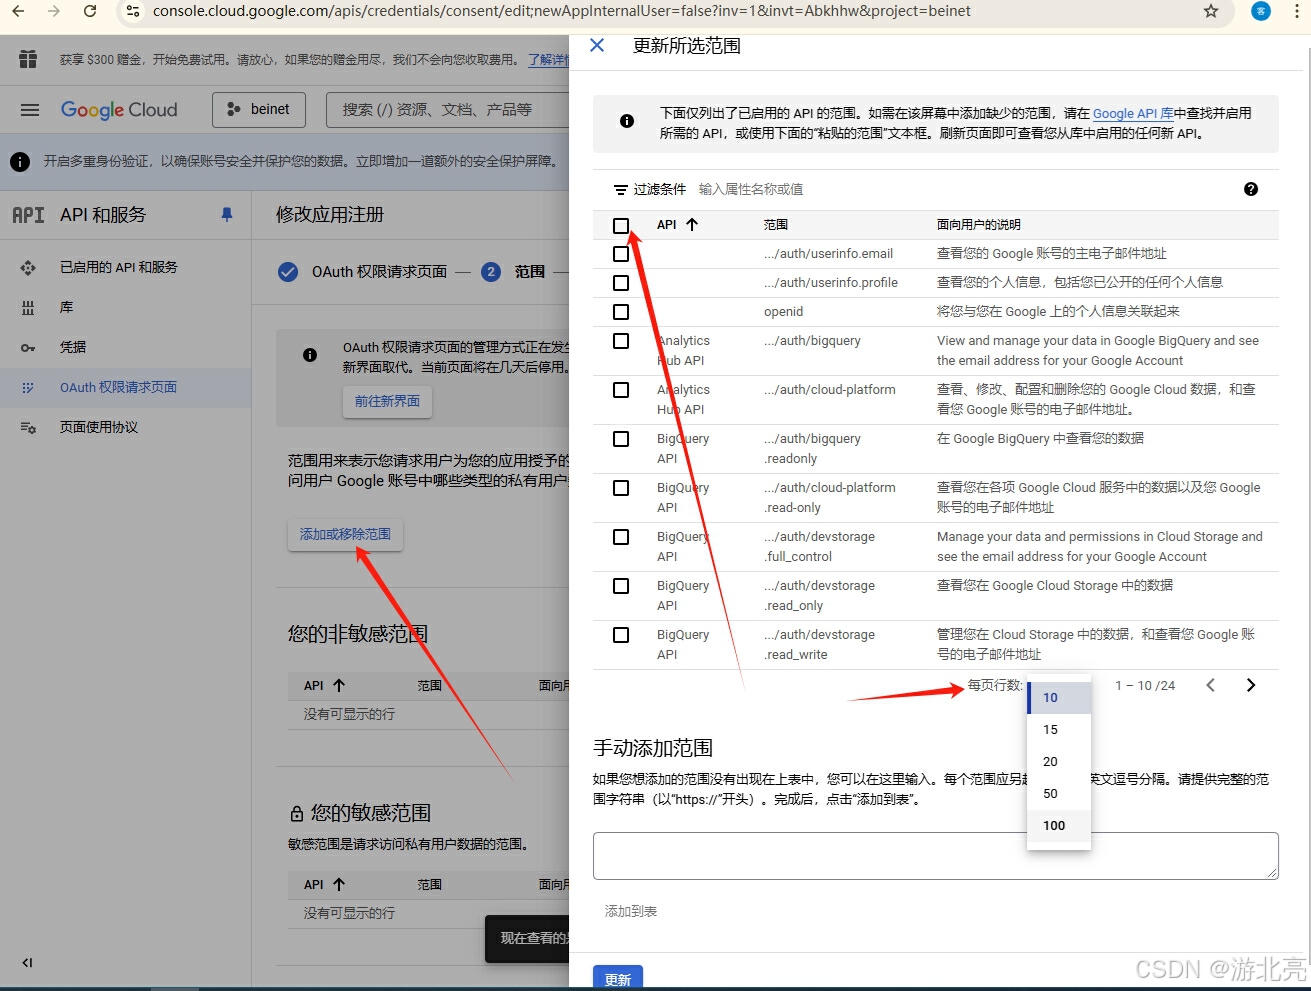1311x991 pixels.
Task: Open OAuth 权限请求页面 in sidebar
Action: click(125, 388)
